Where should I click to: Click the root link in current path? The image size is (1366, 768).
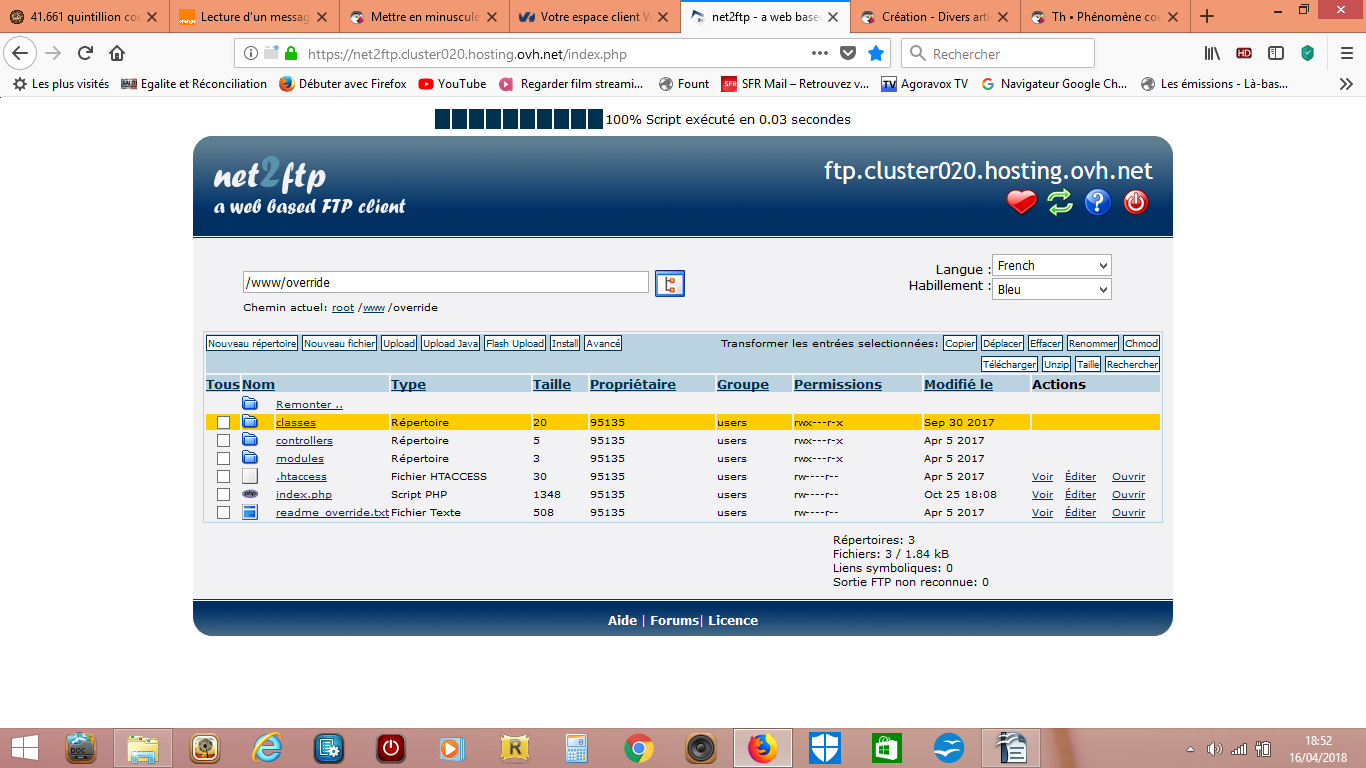click(343, 307)
